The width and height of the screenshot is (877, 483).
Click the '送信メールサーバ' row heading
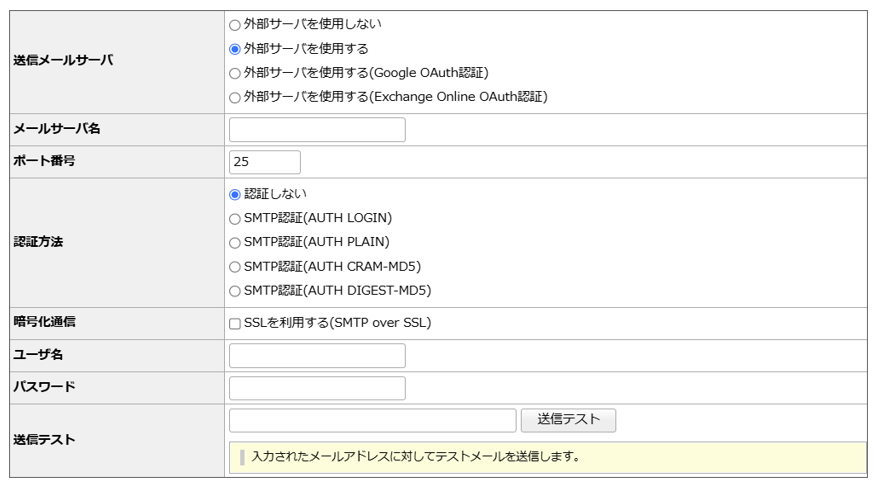pyautogui.click(x=62, y=60)
